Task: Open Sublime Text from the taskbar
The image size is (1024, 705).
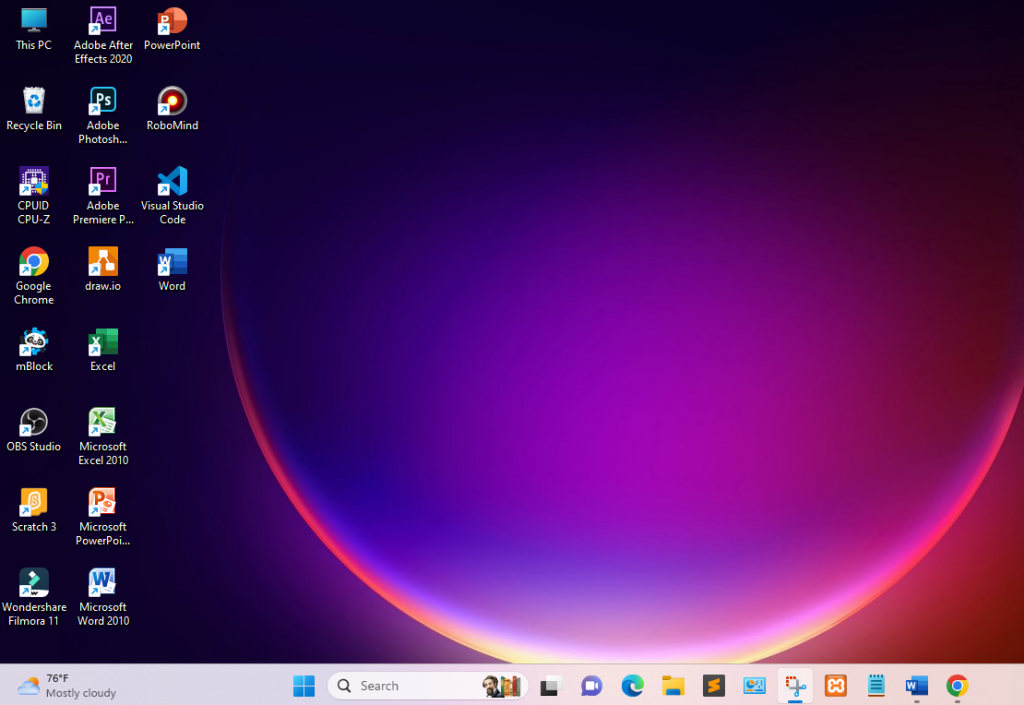Action: click(713, 686)
